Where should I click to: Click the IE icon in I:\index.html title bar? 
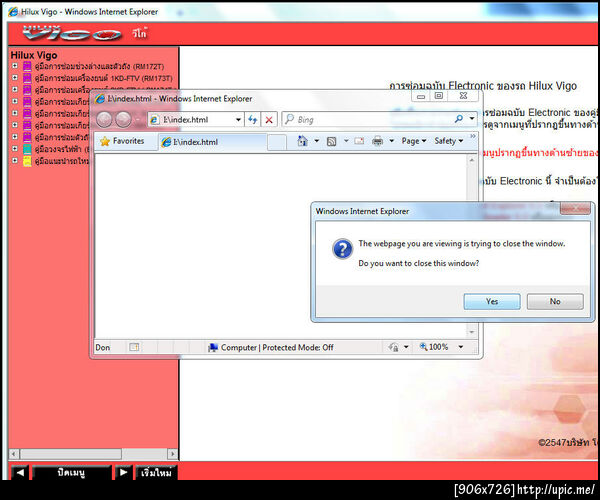click(x=100, y=99)
